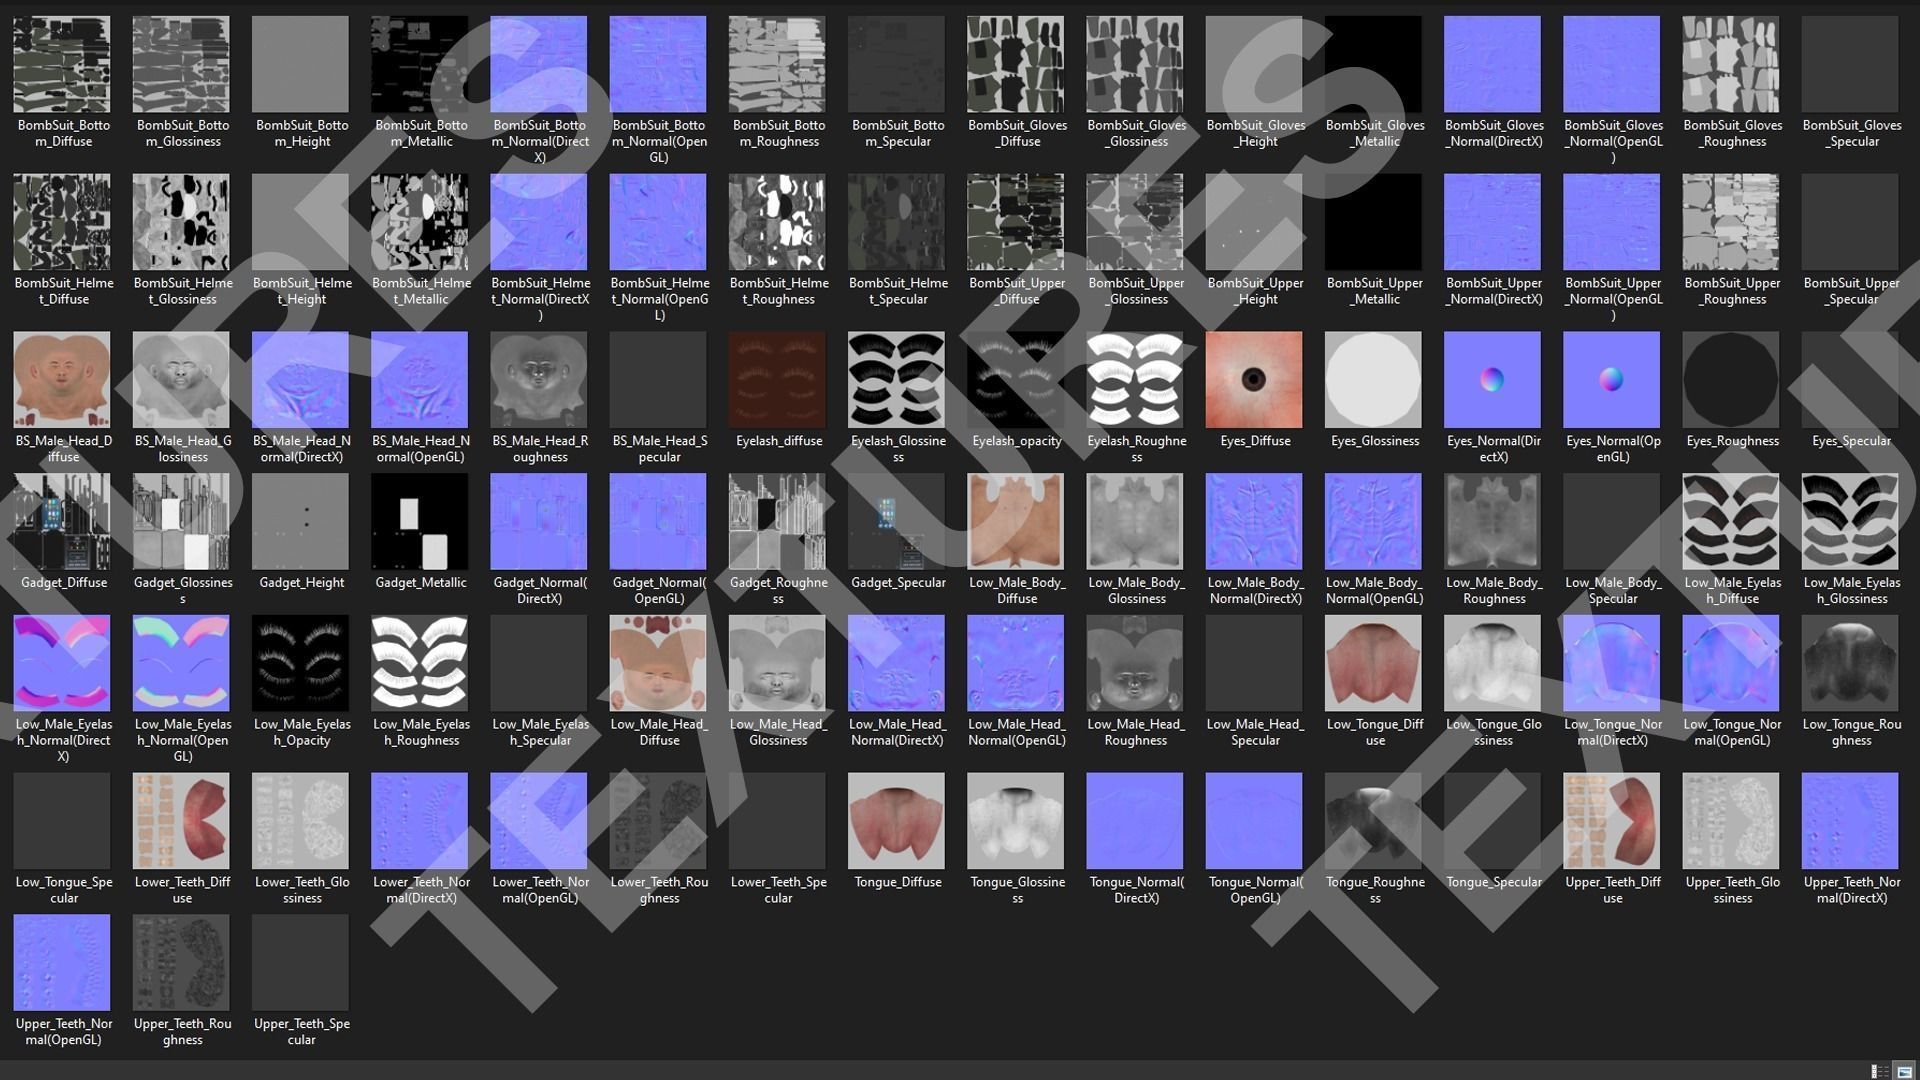Viewport: 1920px width, 1080px height.
Task: Select the Eyelash_Glossiness texture file
Action: tap(896, 380)
